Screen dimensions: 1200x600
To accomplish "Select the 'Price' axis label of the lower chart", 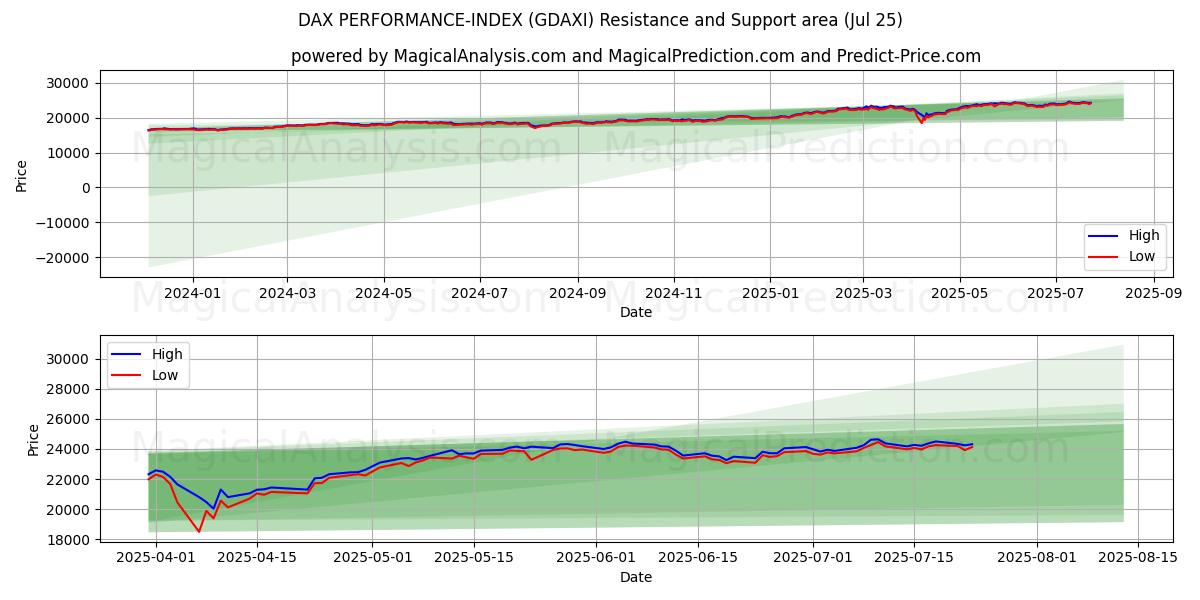I will [34, 439].
